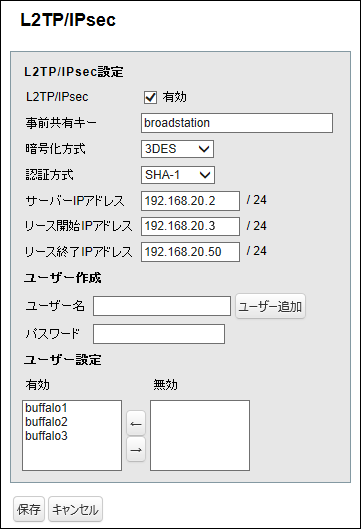
Task: Focus the パスワード input field
Action: 159,334
